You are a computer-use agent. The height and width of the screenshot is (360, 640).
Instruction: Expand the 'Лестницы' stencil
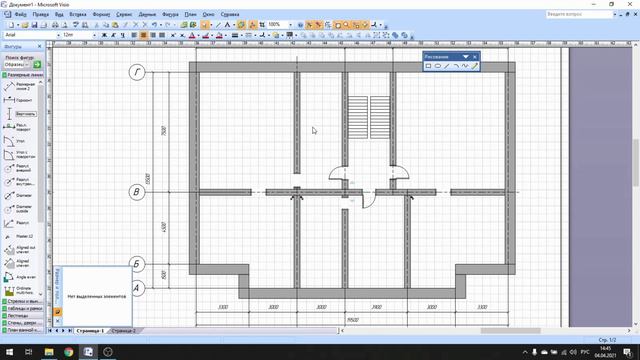click(22, 316)
